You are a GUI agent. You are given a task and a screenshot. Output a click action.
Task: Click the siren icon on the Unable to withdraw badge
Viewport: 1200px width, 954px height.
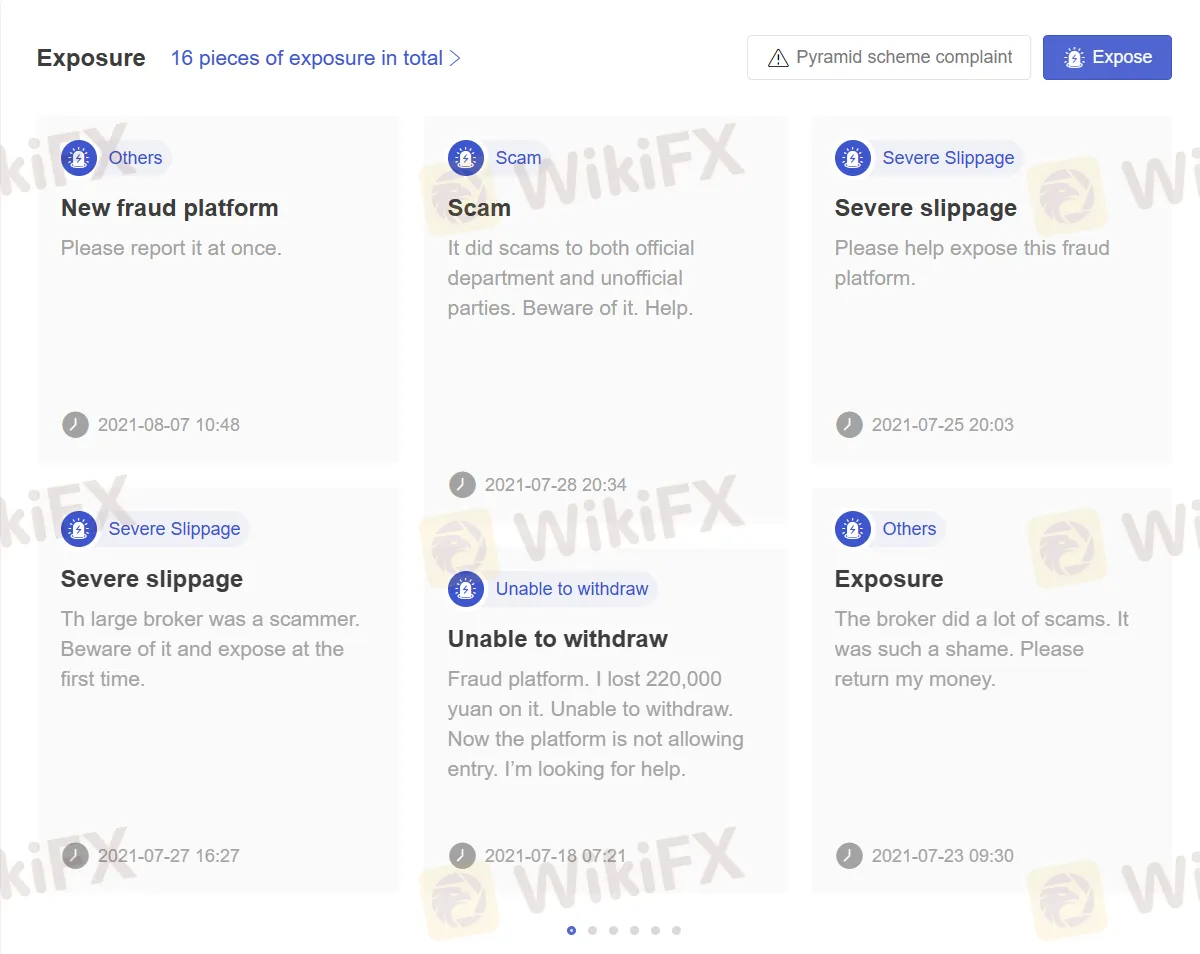coord(466,589)
